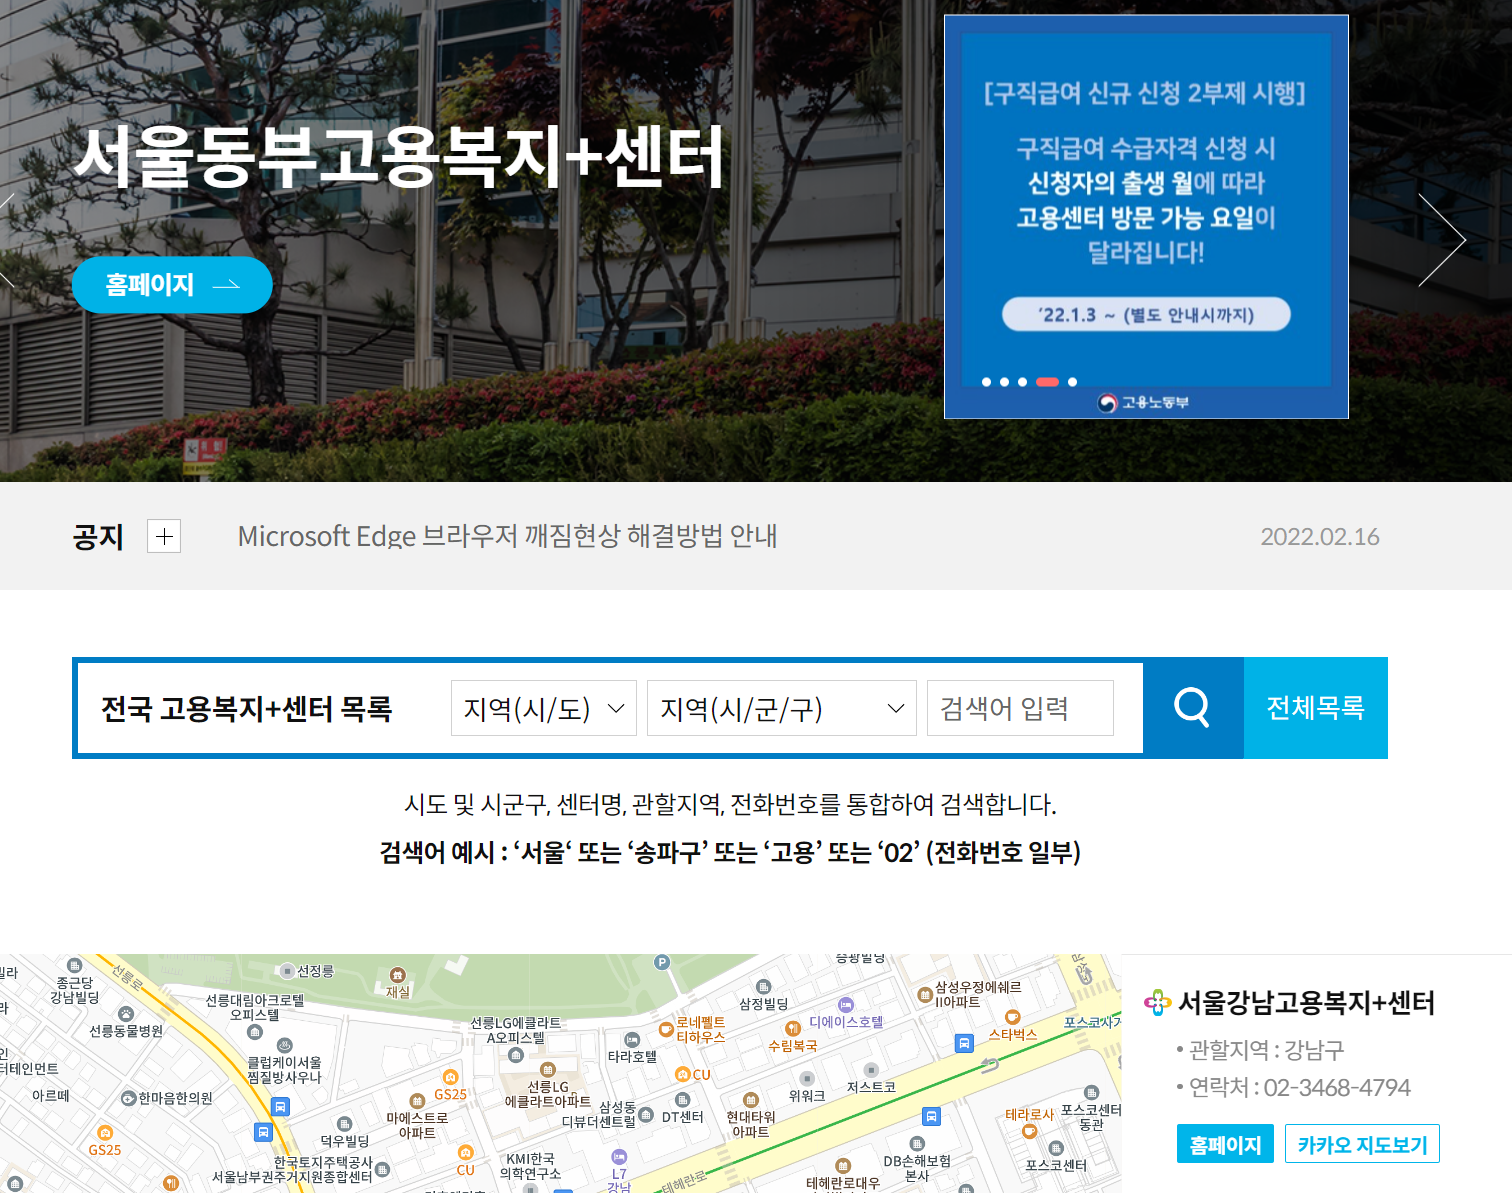
Task: Select the fourth carousel indicator dot
Action: [1048, 381]
